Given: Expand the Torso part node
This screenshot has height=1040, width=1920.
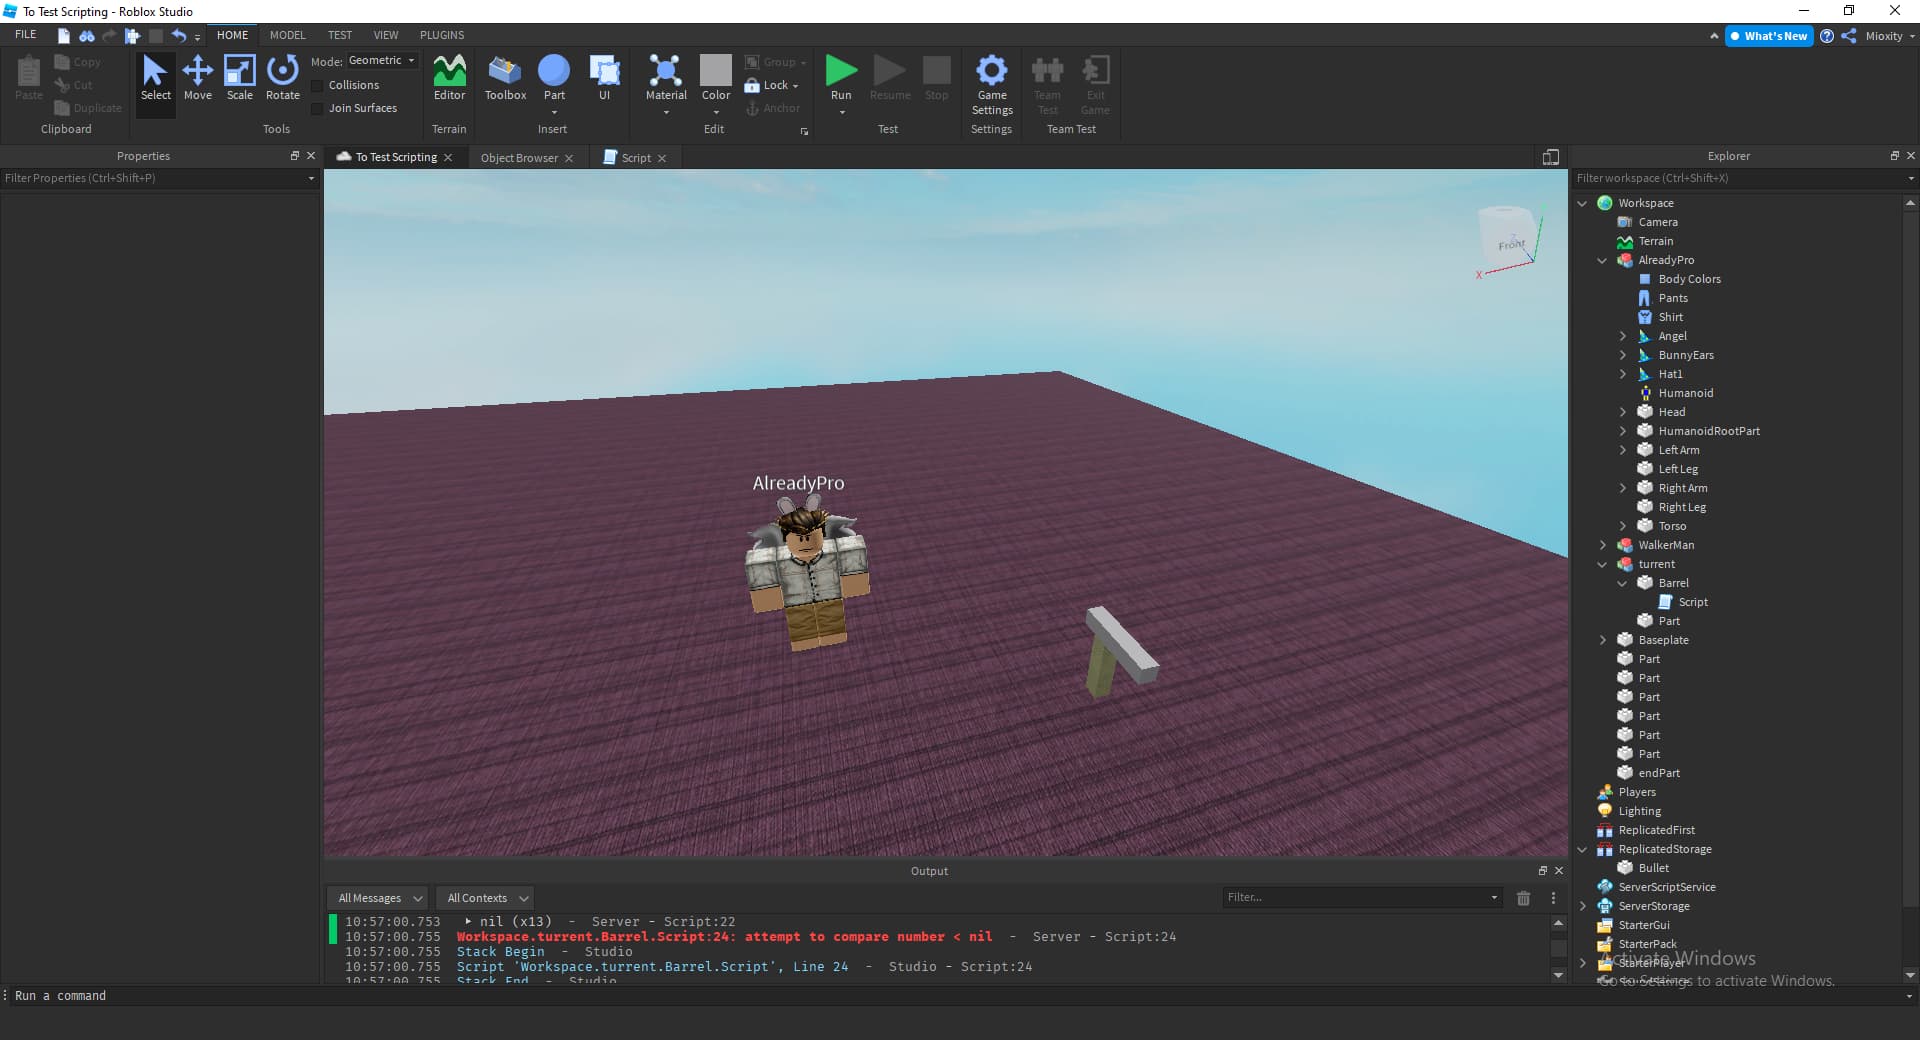Looking at the screenshot, I should click(x=1622, y=526).
